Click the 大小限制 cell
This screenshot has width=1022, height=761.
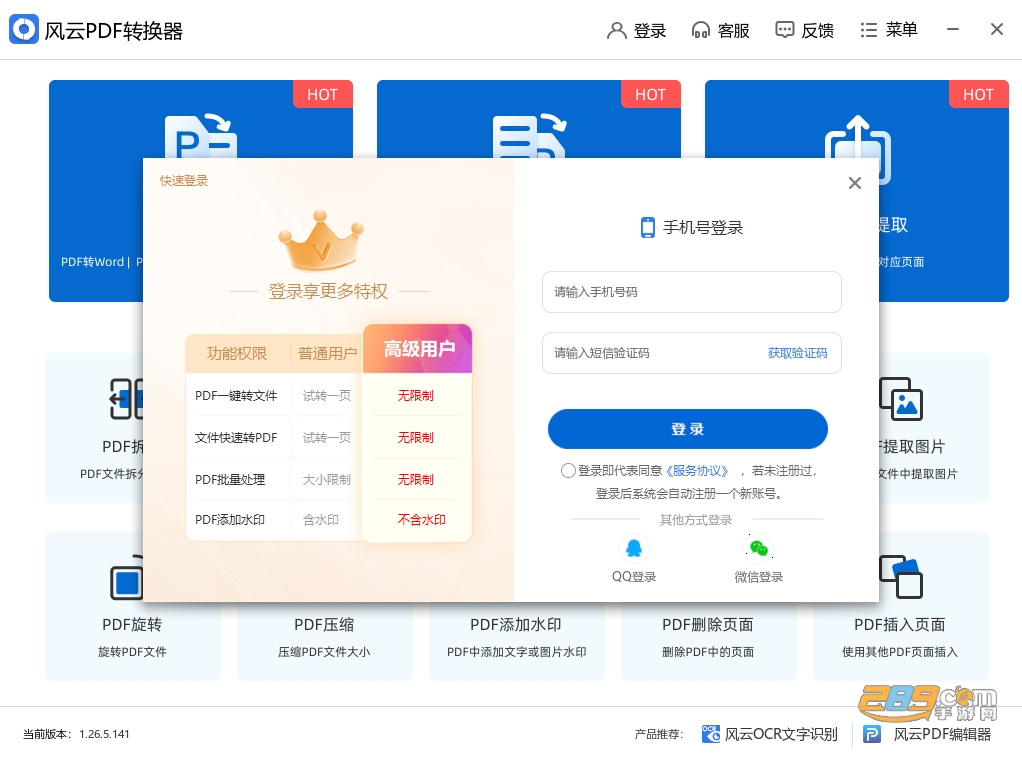point(327,480)
